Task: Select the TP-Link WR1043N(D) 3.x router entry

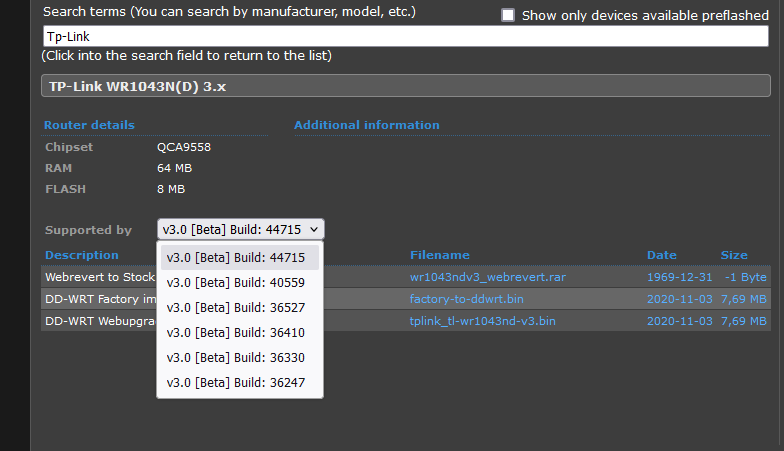Action: click(406, 86)
